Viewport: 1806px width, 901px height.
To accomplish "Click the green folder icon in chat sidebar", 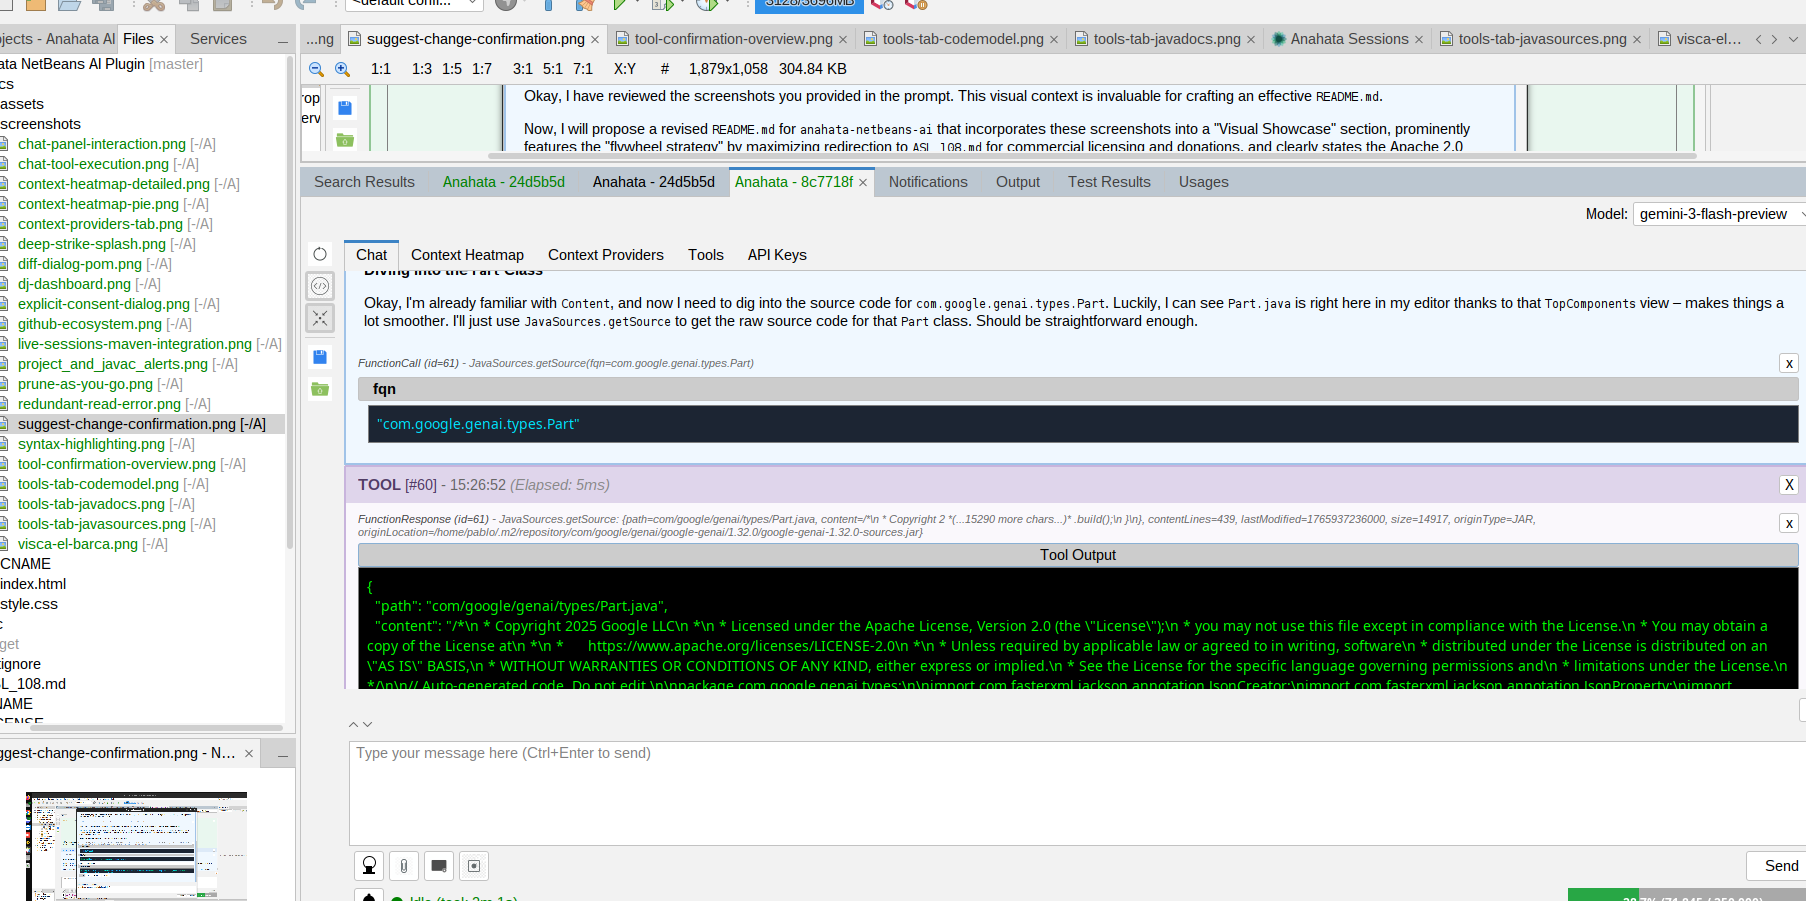I will (x=320, y=389).
